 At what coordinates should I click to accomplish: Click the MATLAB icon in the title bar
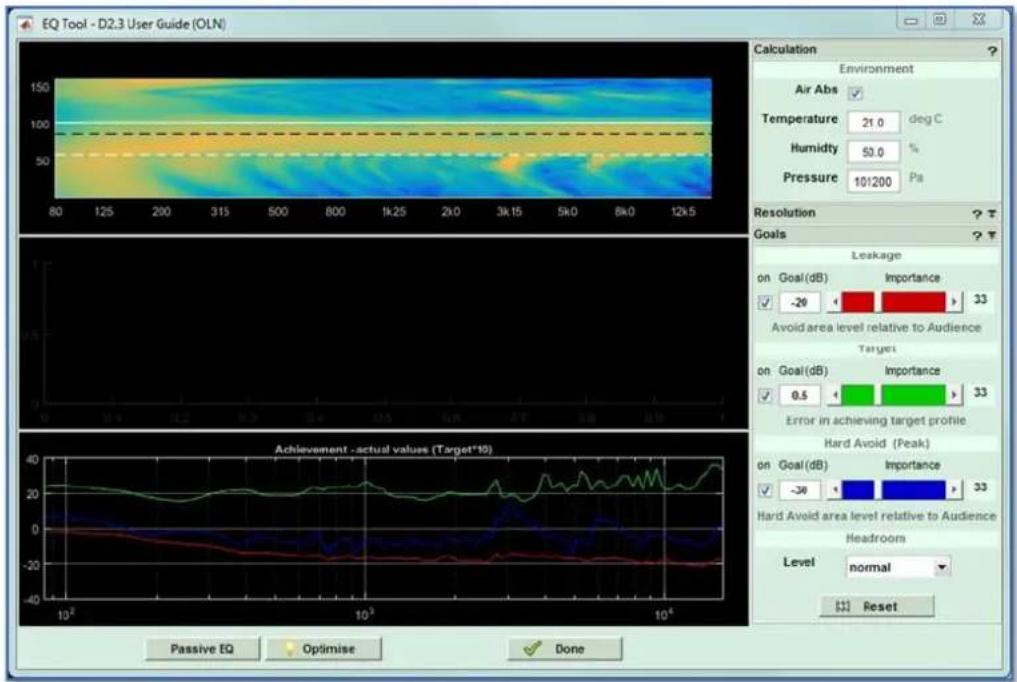click(x=26, y=24)
